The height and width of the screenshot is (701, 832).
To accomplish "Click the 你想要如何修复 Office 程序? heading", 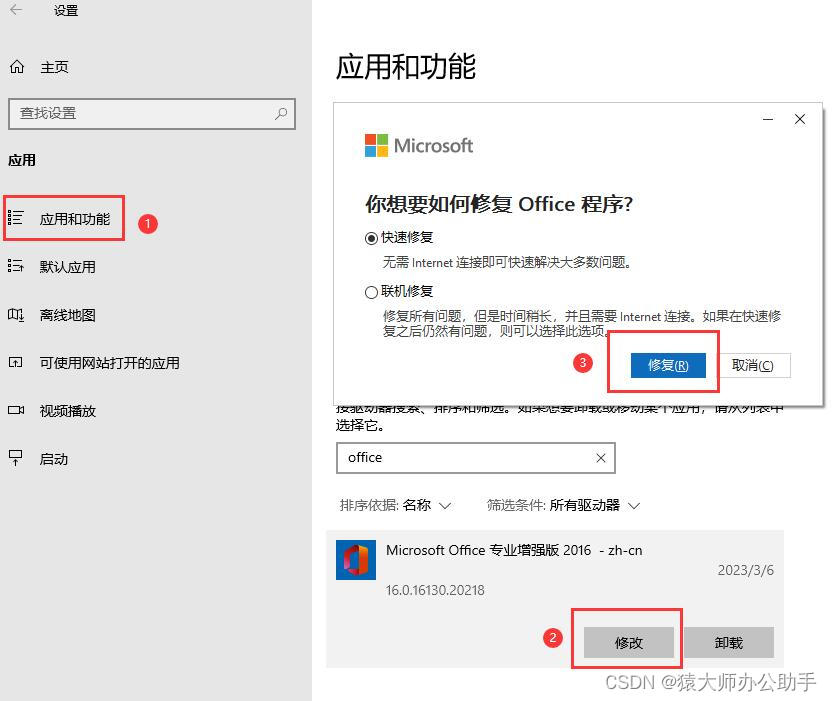I will (499, 204).
